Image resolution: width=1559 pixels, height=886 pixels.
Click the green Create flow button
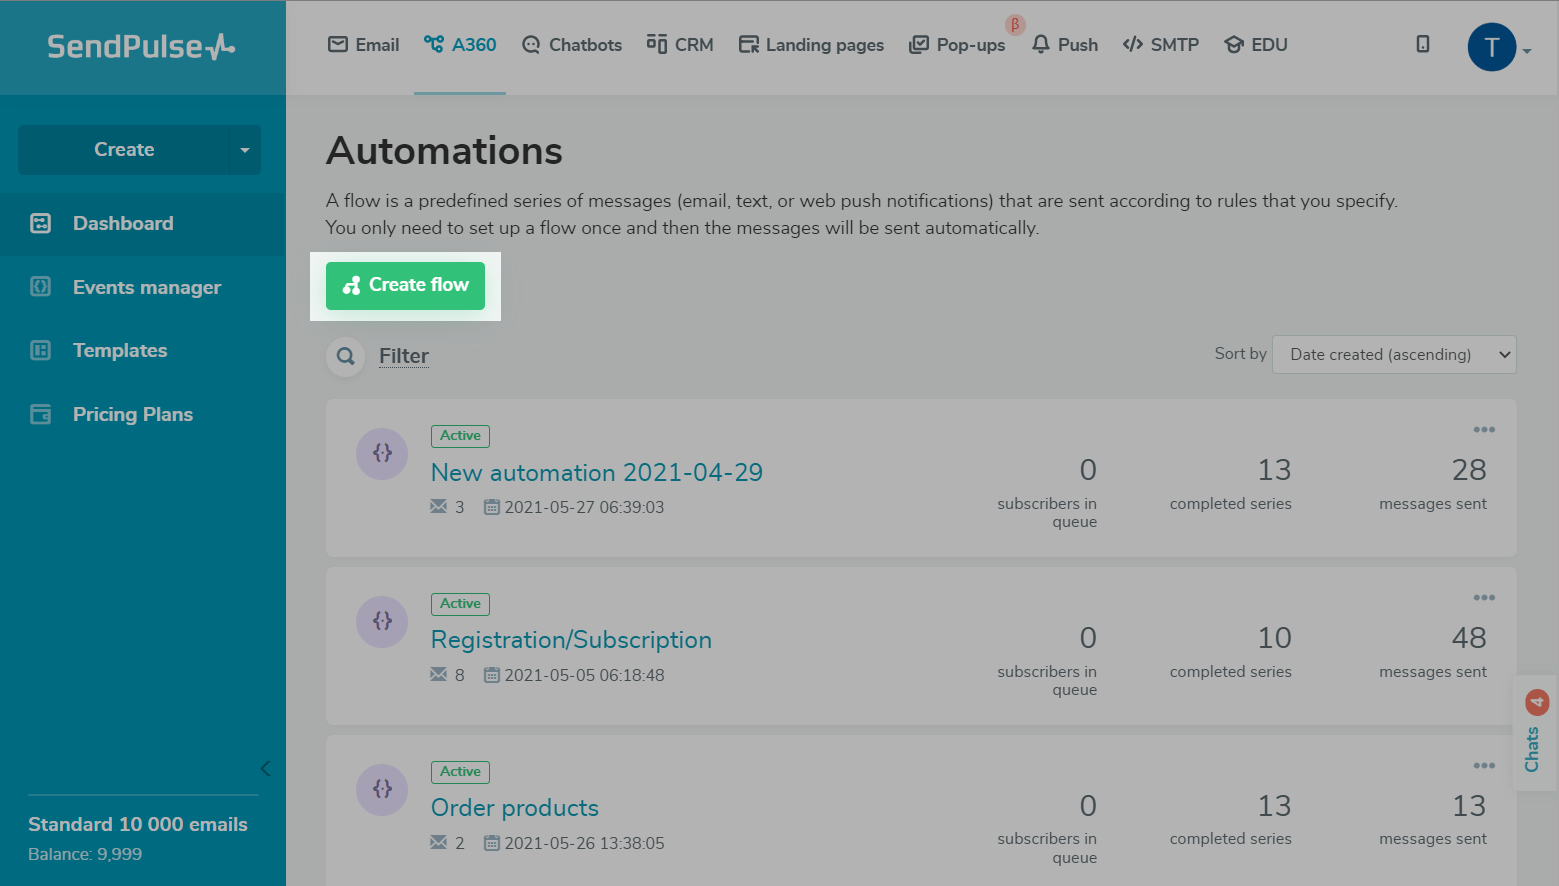(405, 286)
